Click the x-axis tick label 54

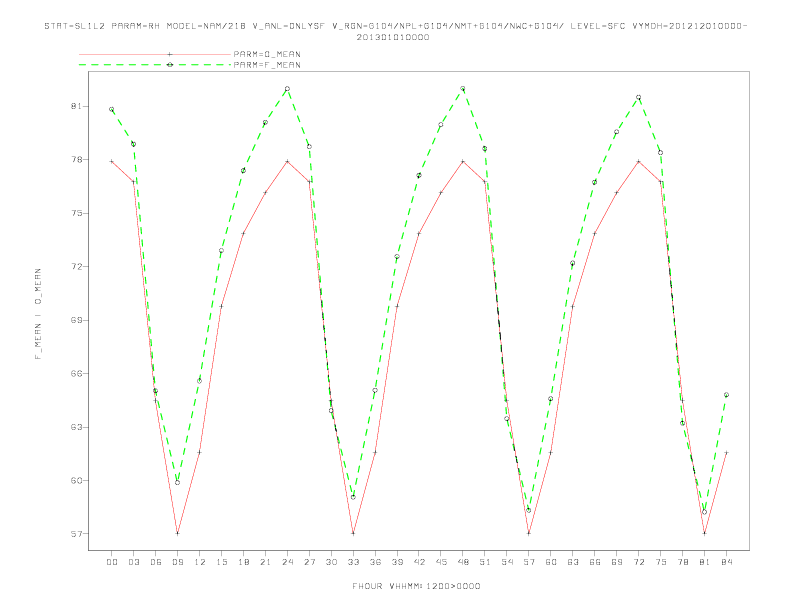[x=507, y=562]
